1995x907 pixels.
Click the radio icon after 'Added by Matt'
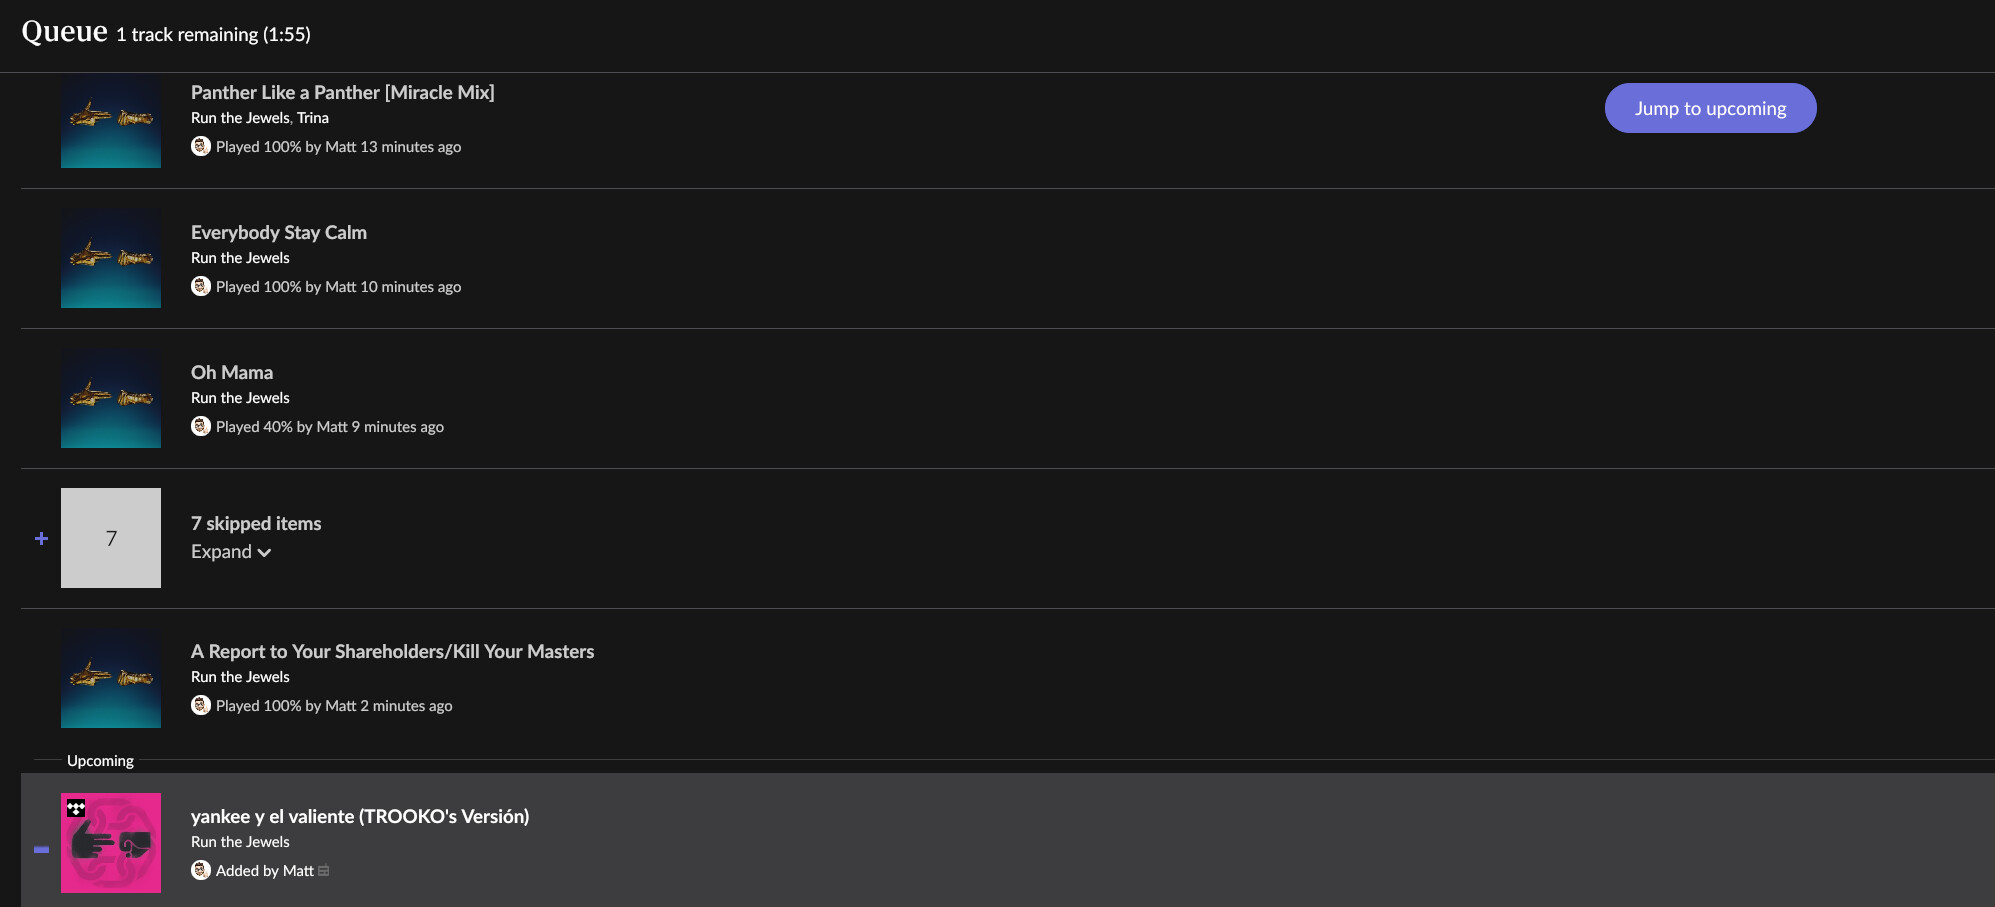(323, 871)
